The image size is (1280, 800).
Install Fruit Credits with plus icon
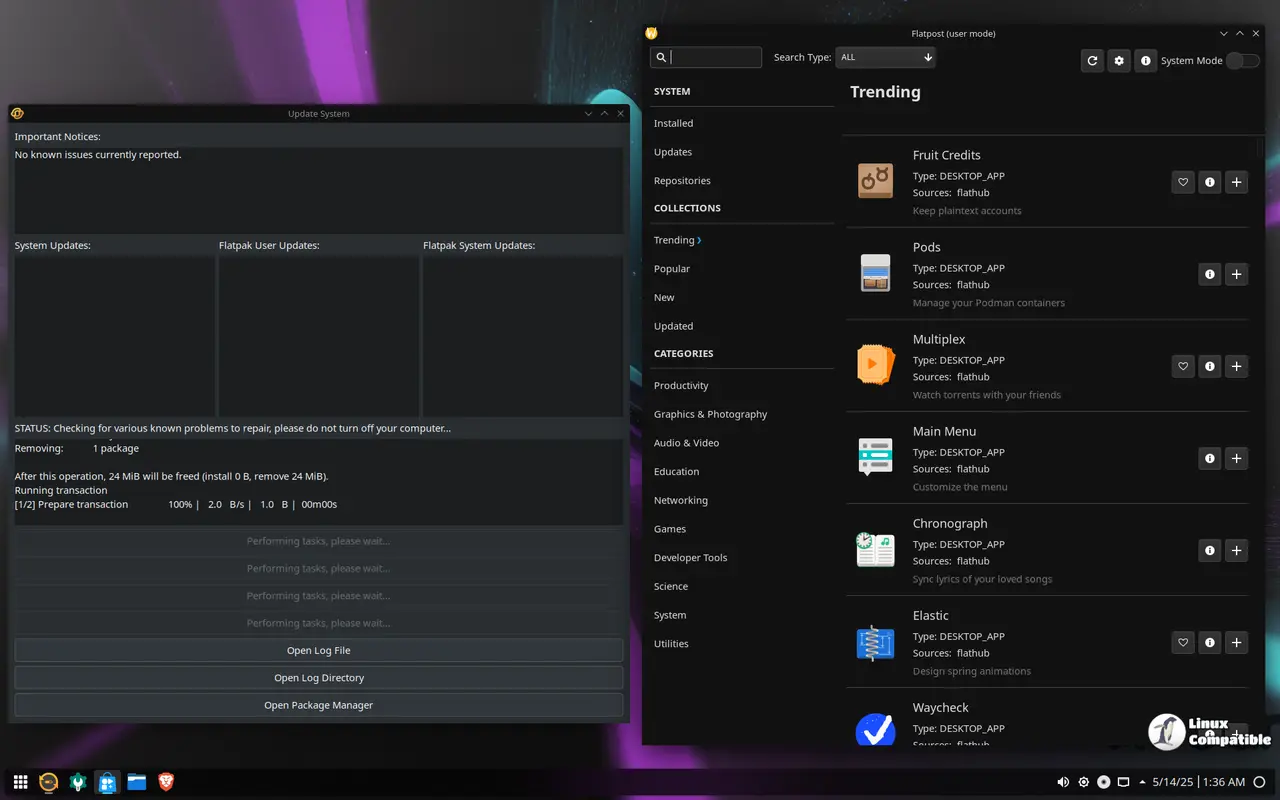[1236, 183]
